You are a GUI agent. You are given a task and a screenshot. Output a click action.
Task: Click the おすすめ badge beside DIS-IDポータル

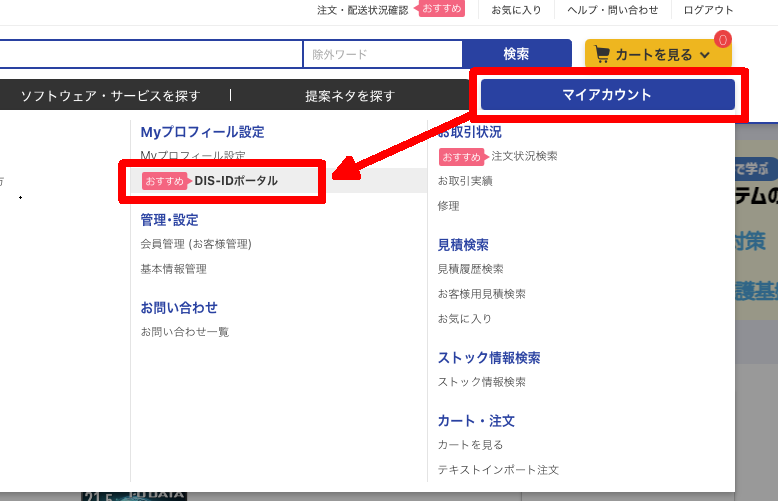tap(165, 181)
